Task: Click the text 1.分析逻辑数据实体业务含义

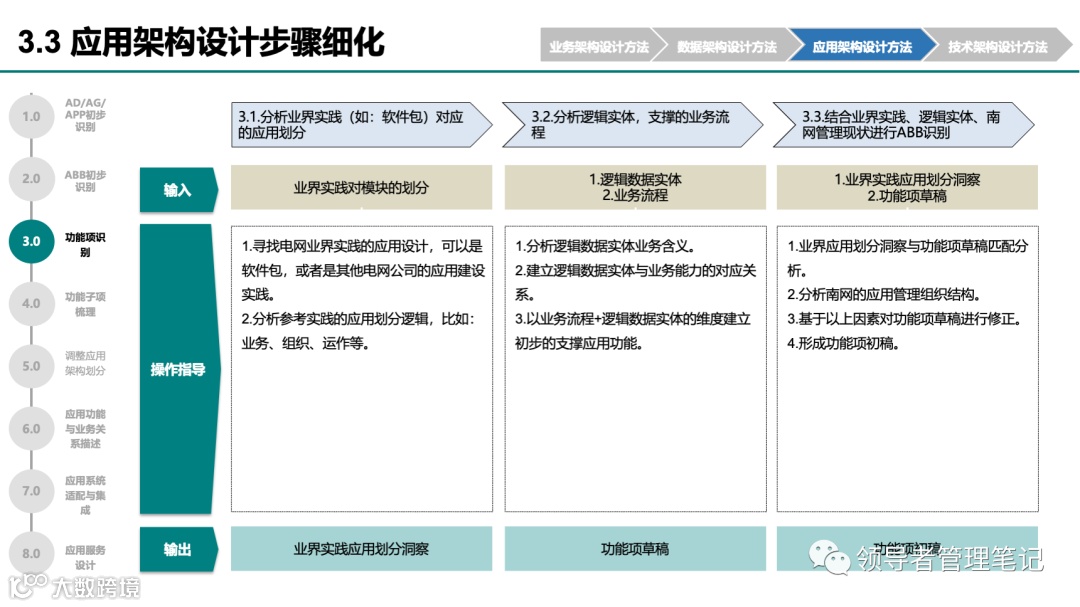Action: click(x=605, y=247)
